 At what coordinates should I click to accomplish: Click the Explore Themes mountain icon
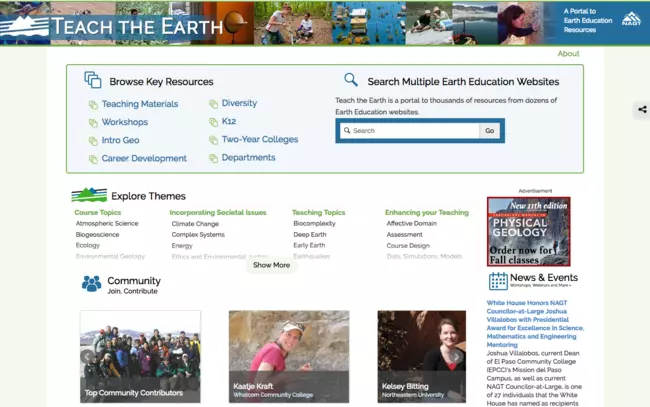tap(89, 195)
